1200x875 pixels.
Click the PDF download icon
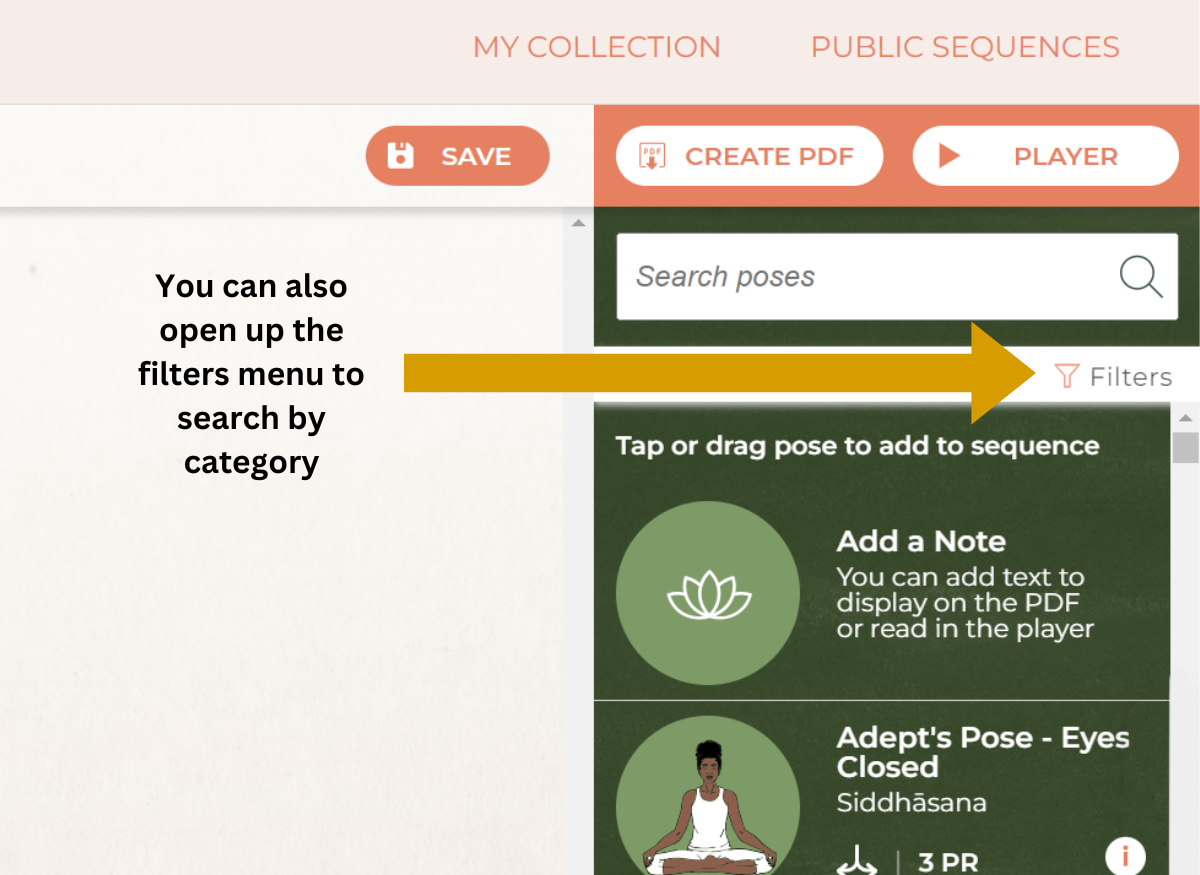pyautogui.click(x=652, y=157)
